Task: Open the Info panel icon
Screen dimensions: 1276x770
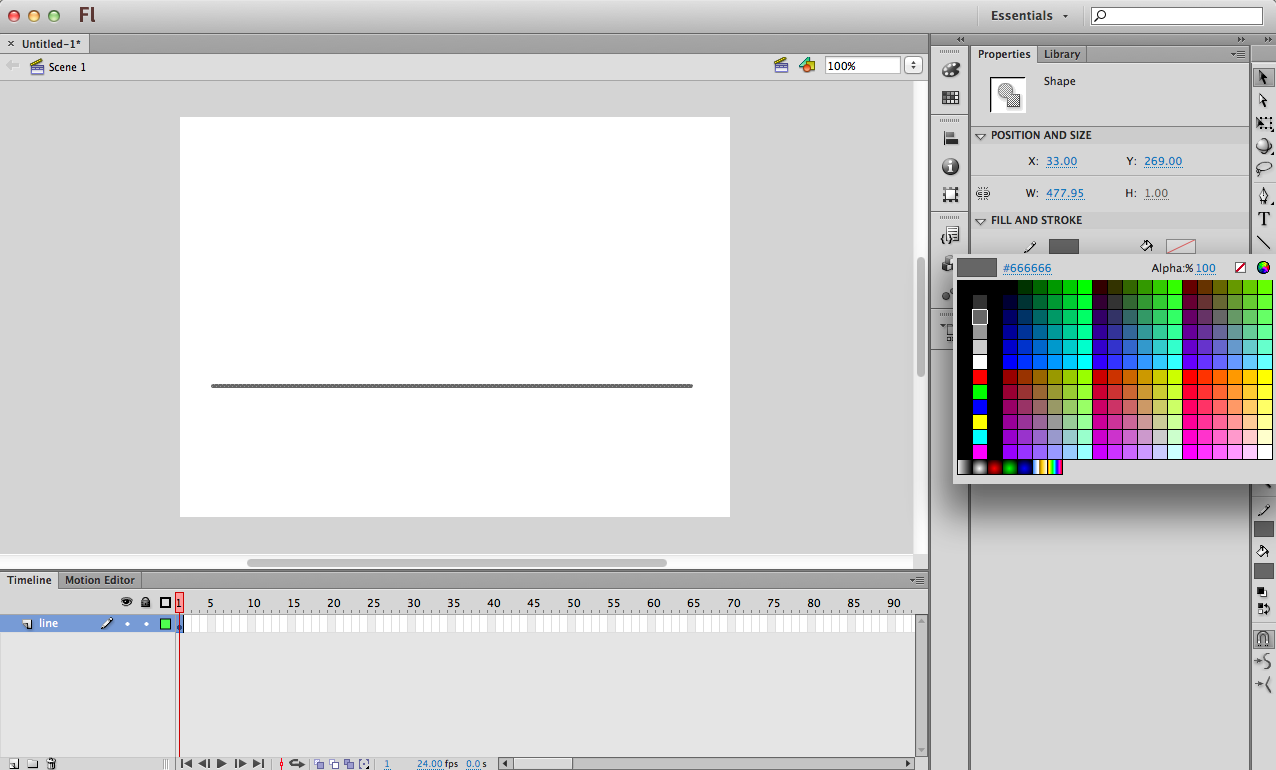Action: [x=950, y=167]
